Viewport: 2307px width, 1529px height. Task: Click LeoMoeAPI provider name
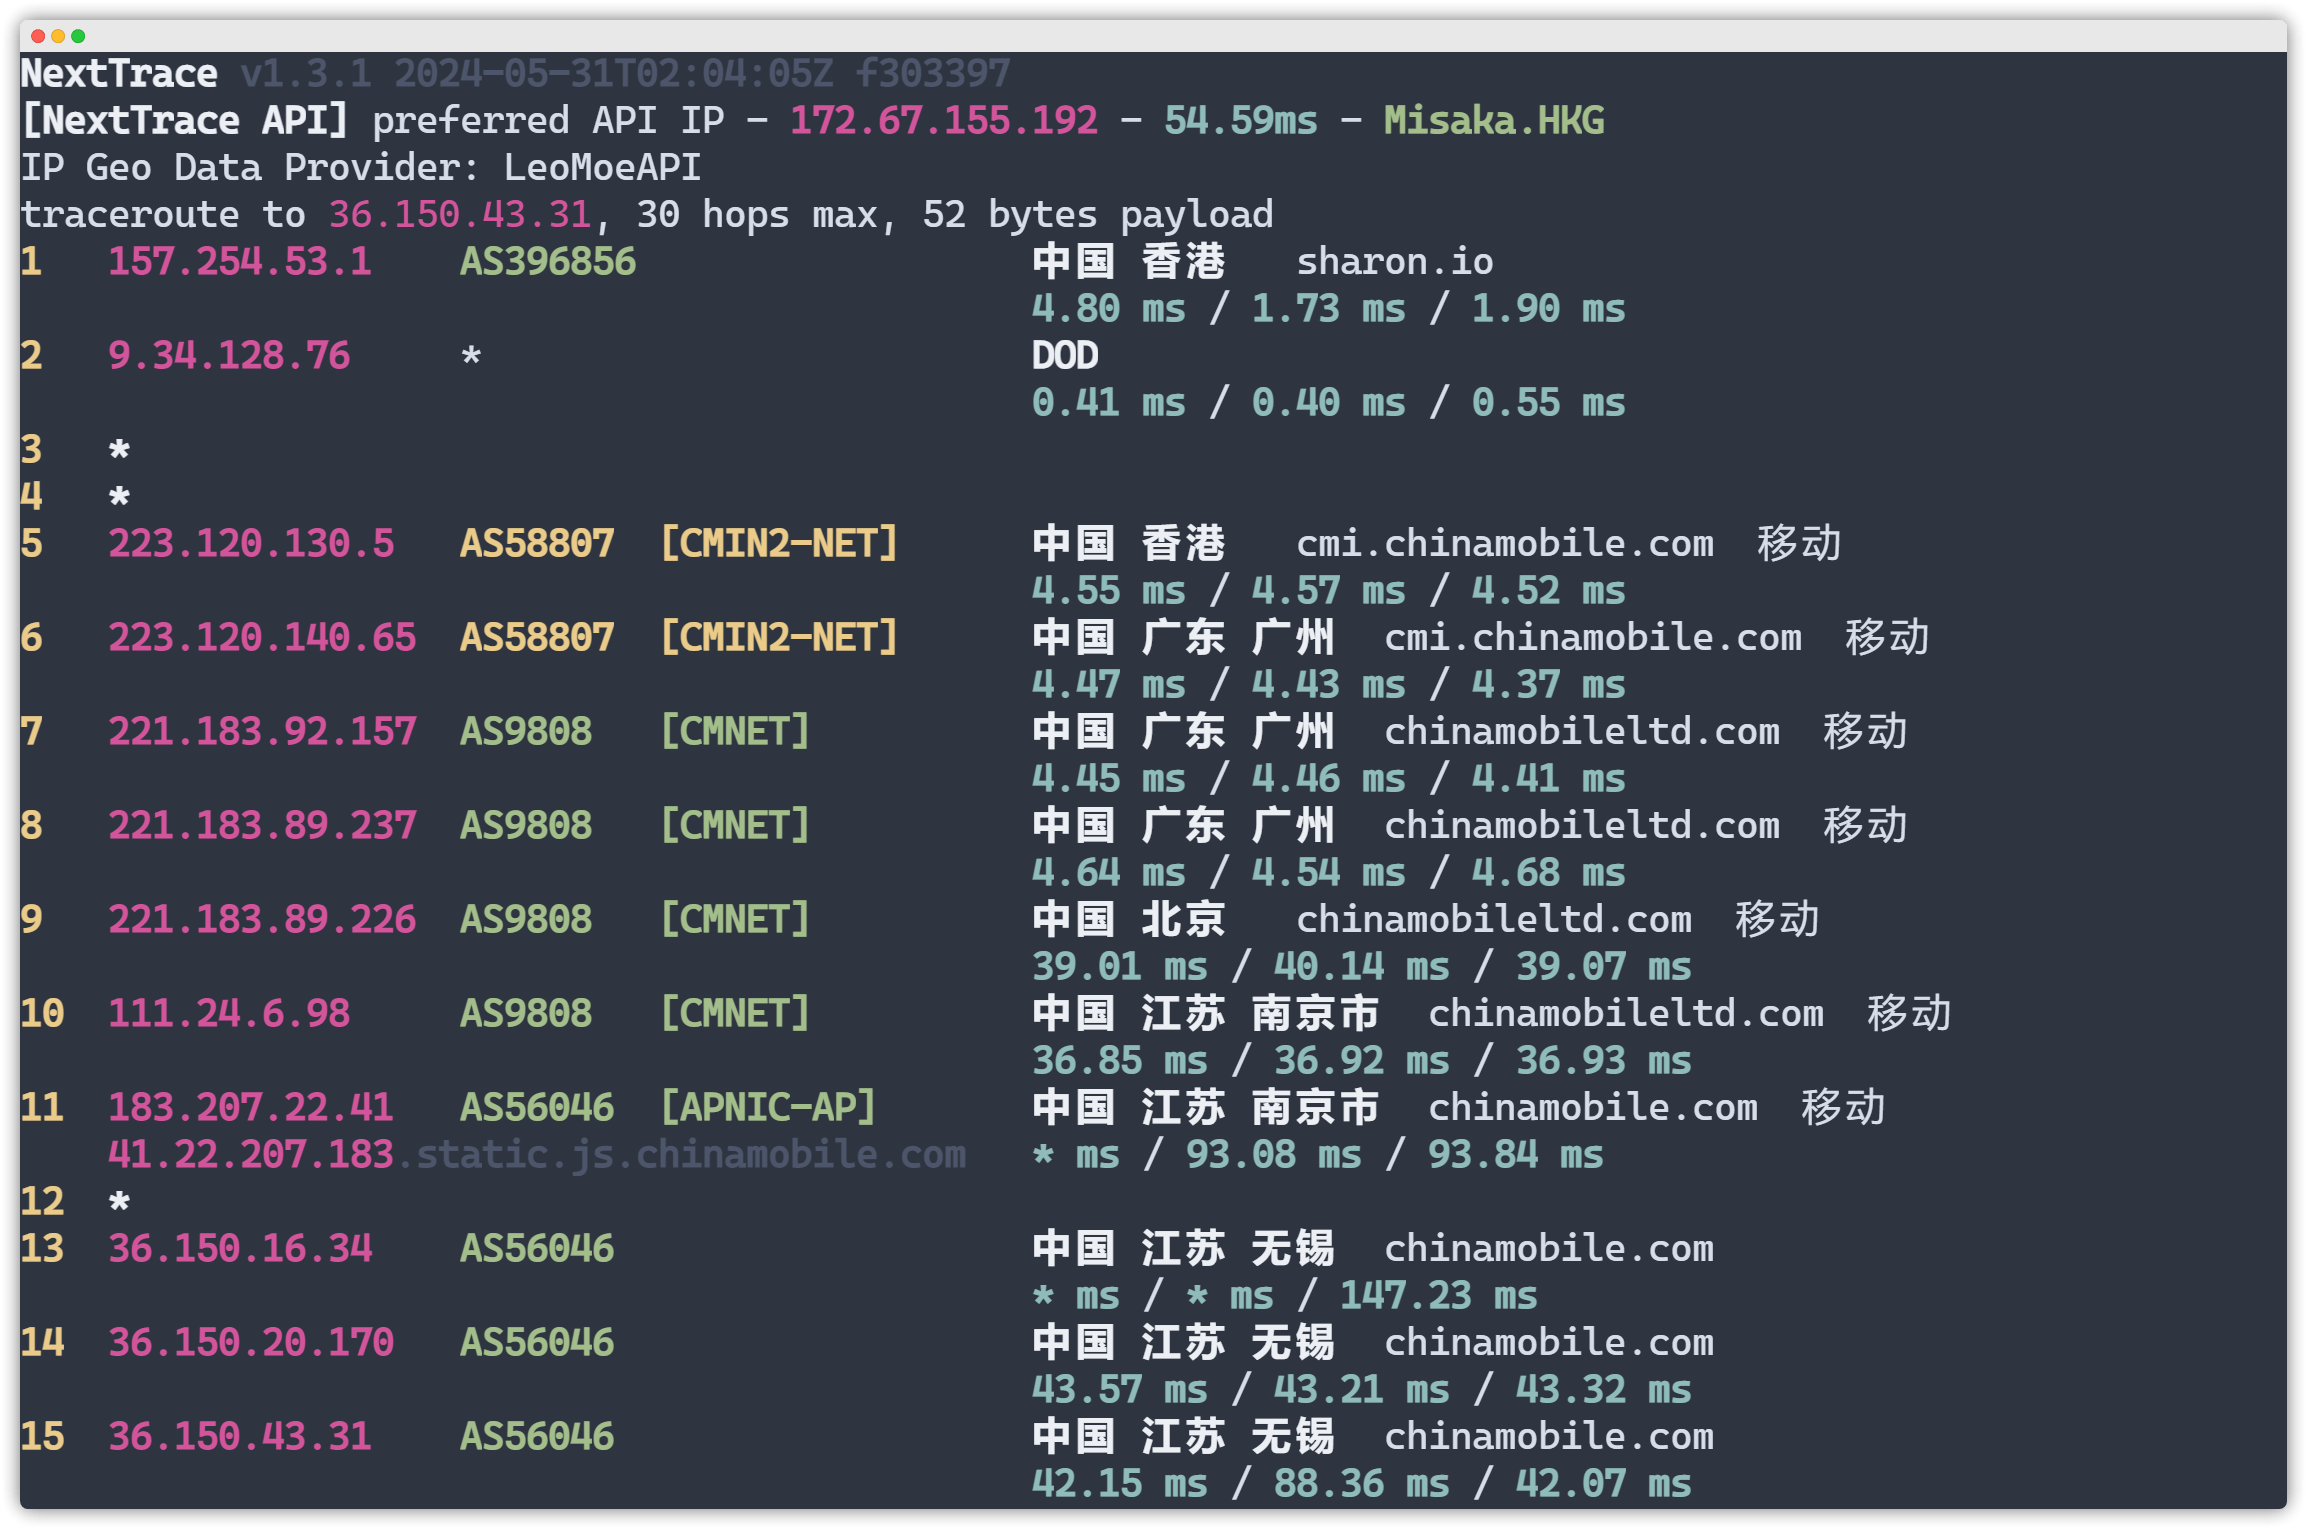click(x=603, y=168)
